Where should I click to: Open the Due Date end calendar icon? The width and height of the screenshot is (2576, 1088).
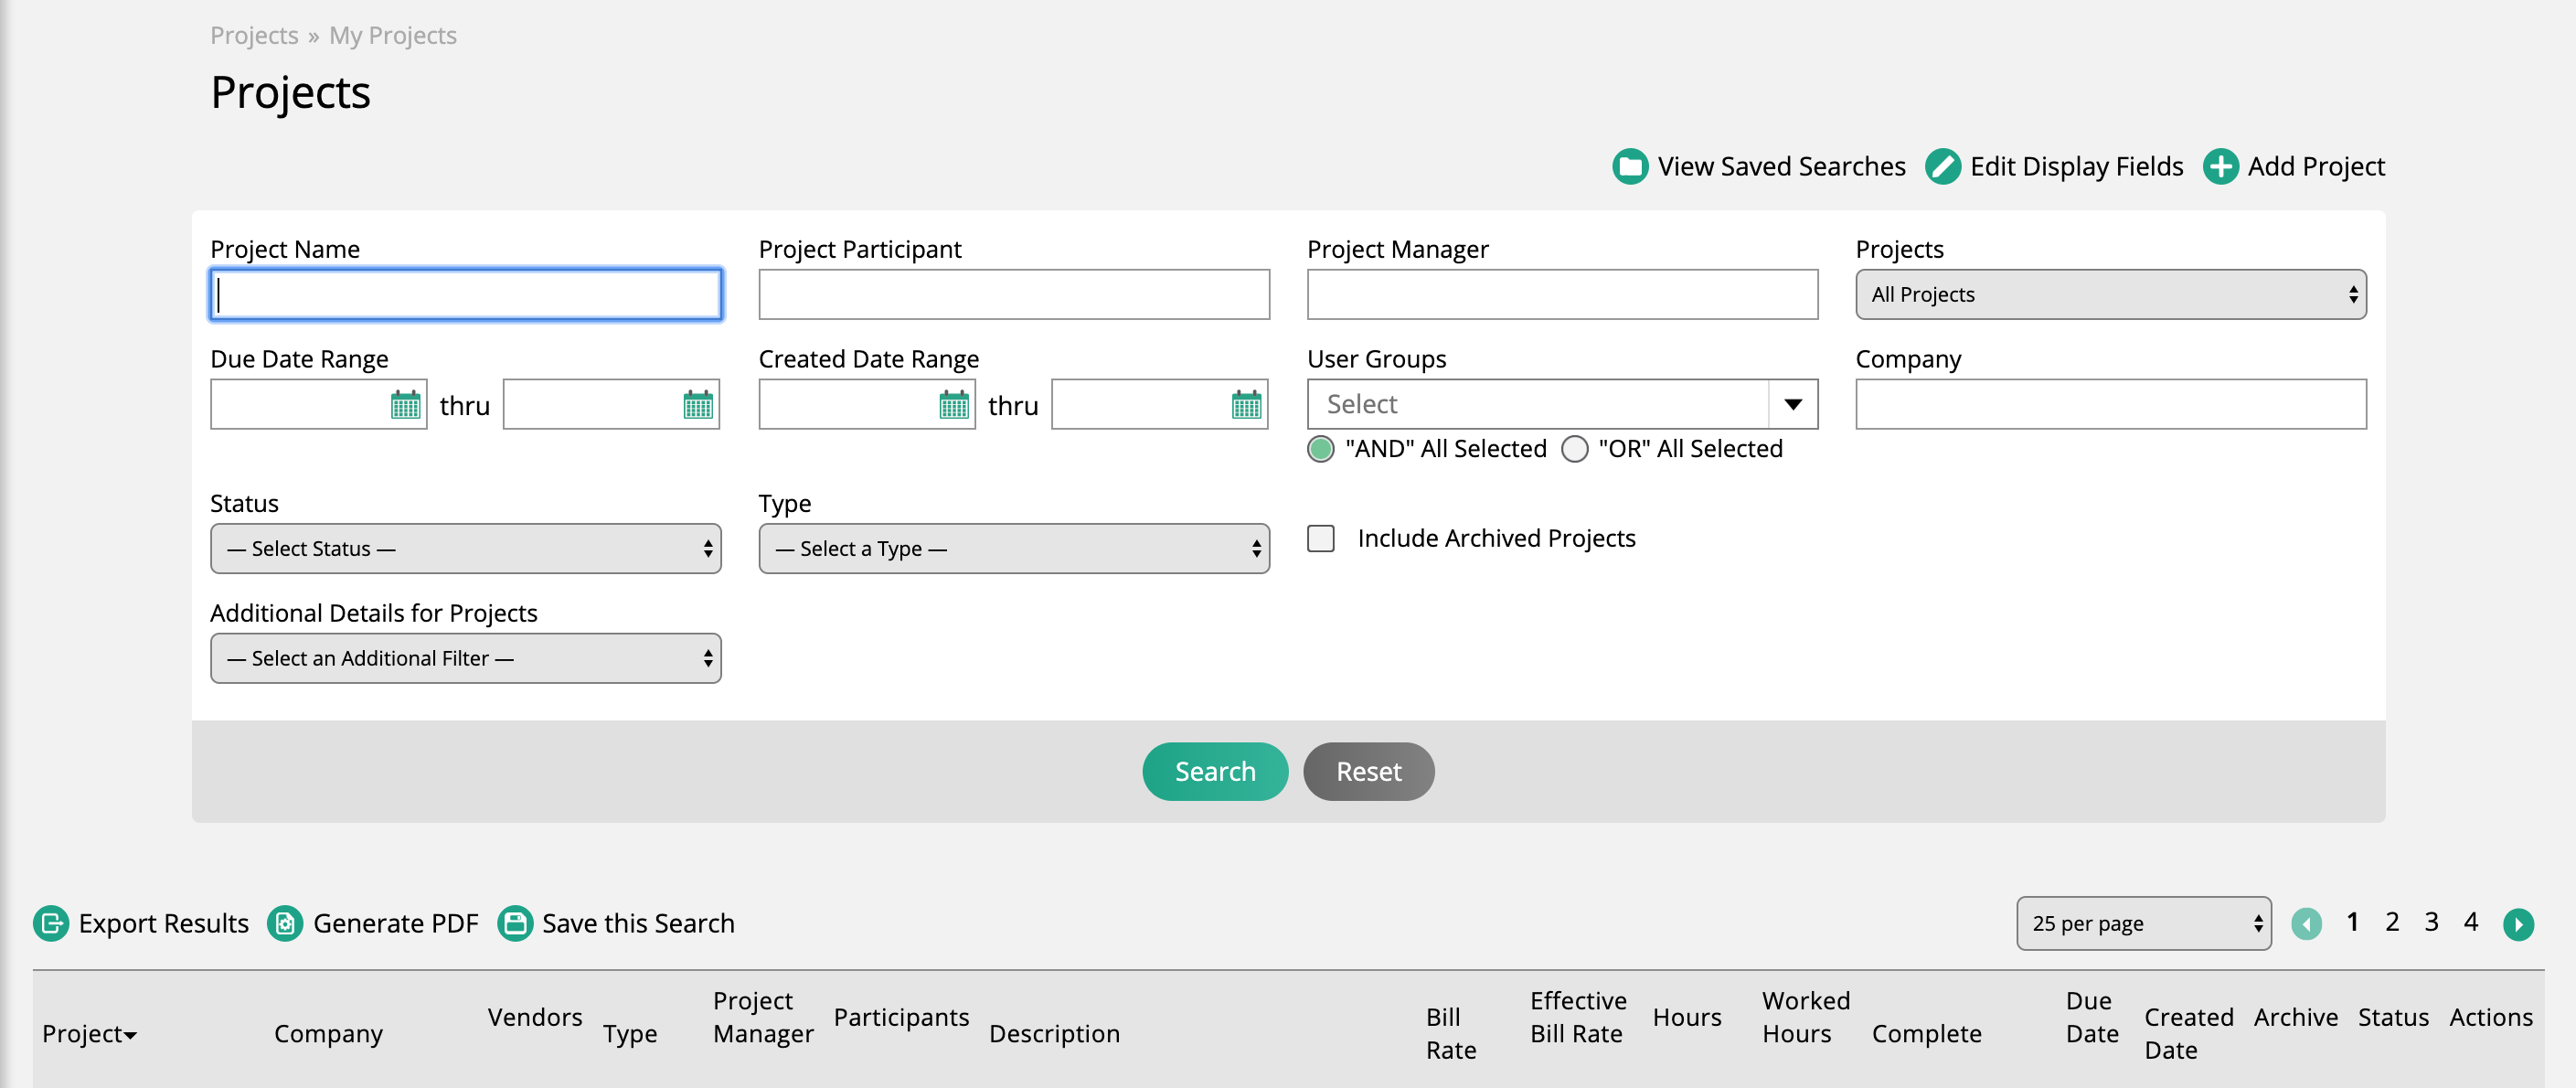pos(698,405)
